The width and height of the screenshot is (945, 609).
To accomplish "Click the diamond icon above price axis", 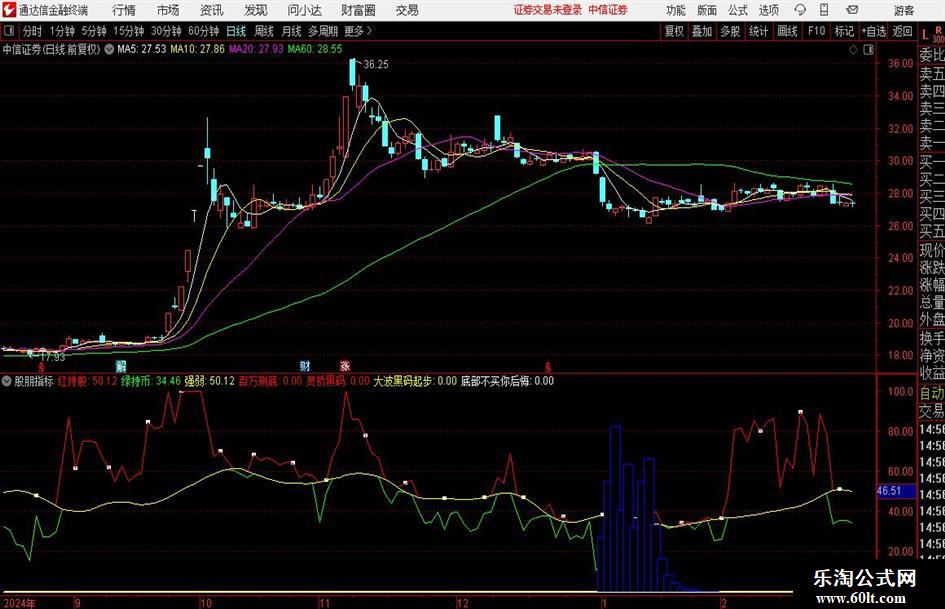I will [853, 49].
